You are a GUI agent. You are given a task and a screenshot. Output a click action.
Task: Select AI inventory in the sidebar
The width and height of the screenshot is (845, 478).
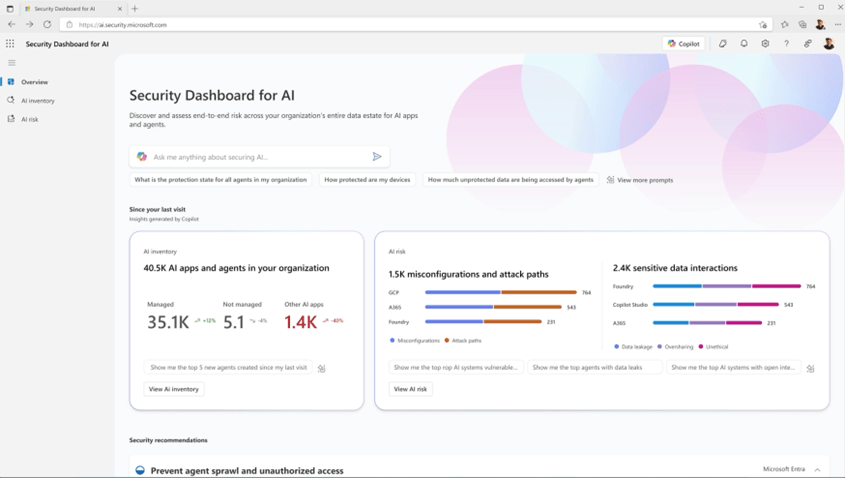click(38, 101)
